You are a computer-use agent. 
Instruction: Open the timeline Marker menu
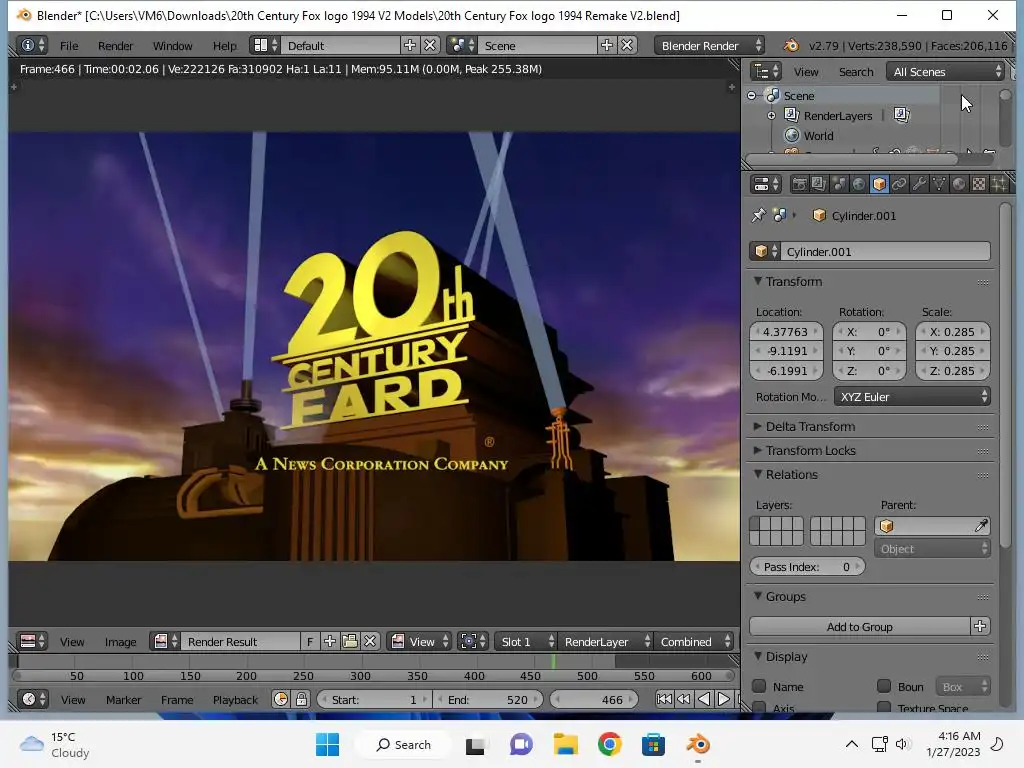(123, 699)
